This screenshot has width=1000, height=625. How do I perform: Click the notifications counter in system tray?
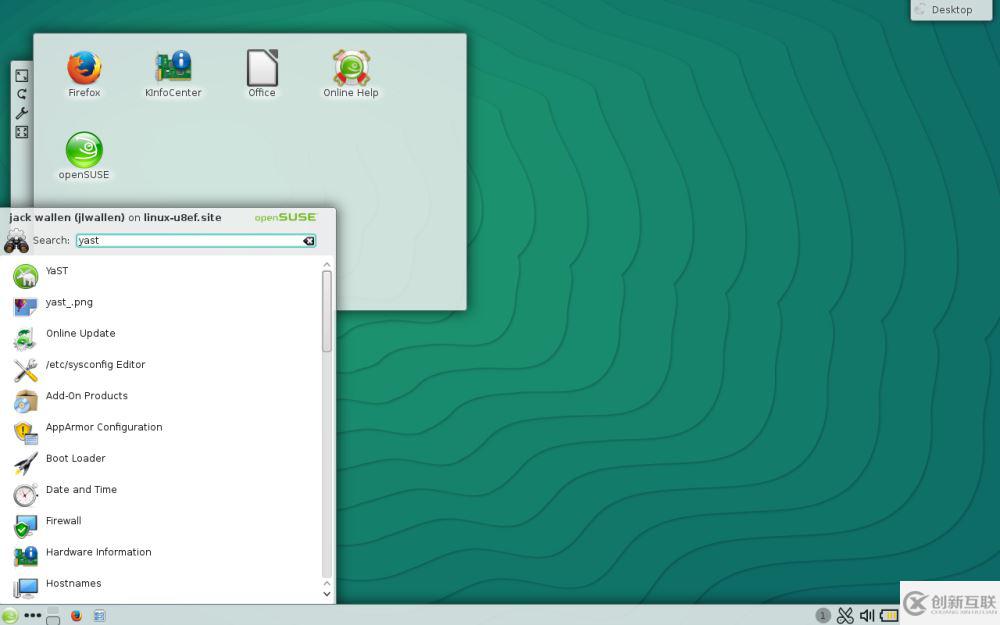pyautogui.click(x=823, y=616)
